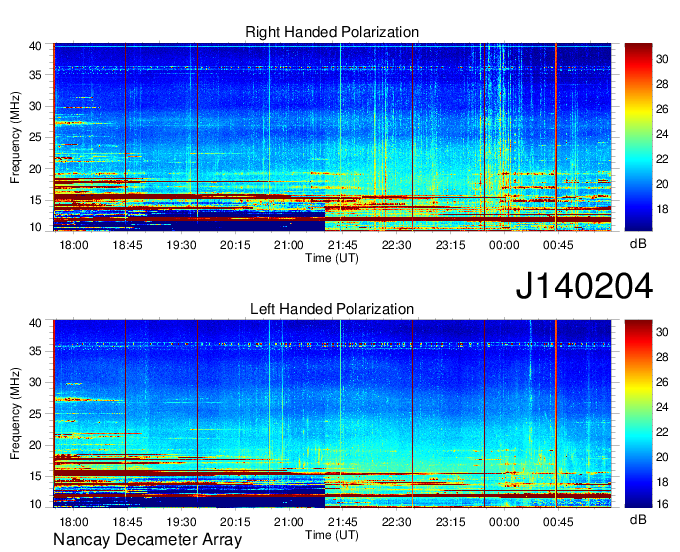Click the Nancay Decameter Array caption
This screenshot has height=552, width=680.
[x=147, y=540]
